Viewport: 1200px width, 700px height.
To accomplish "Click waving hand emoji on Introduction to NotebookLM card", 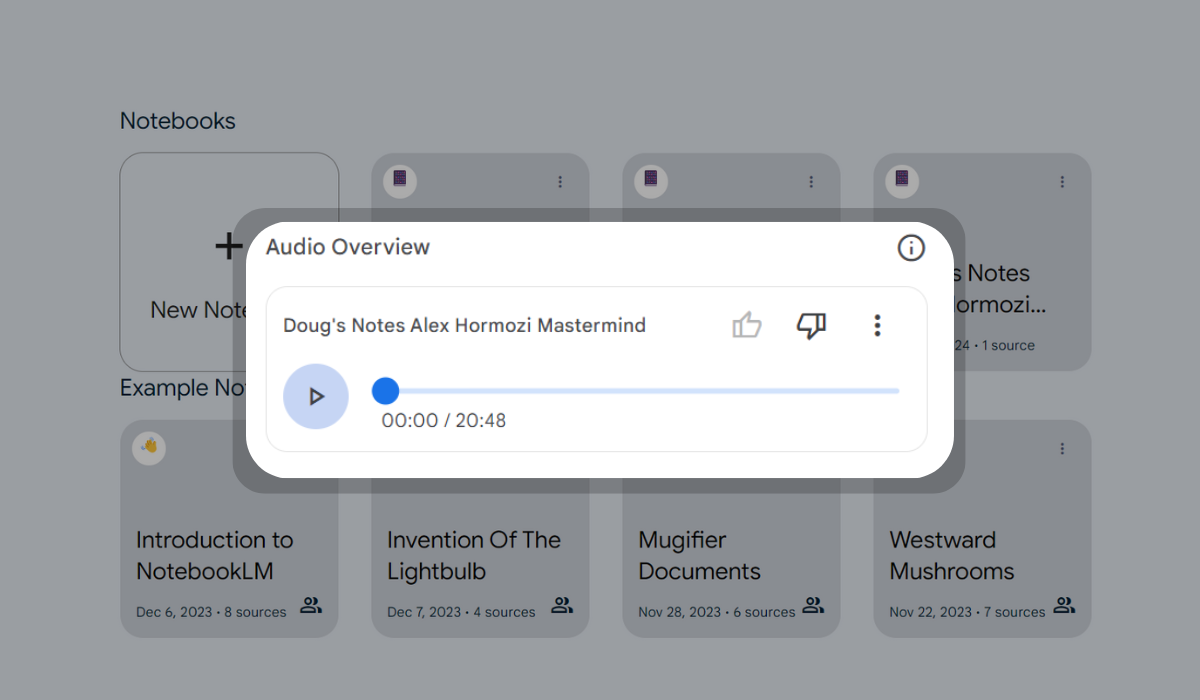I will [149, 446].
